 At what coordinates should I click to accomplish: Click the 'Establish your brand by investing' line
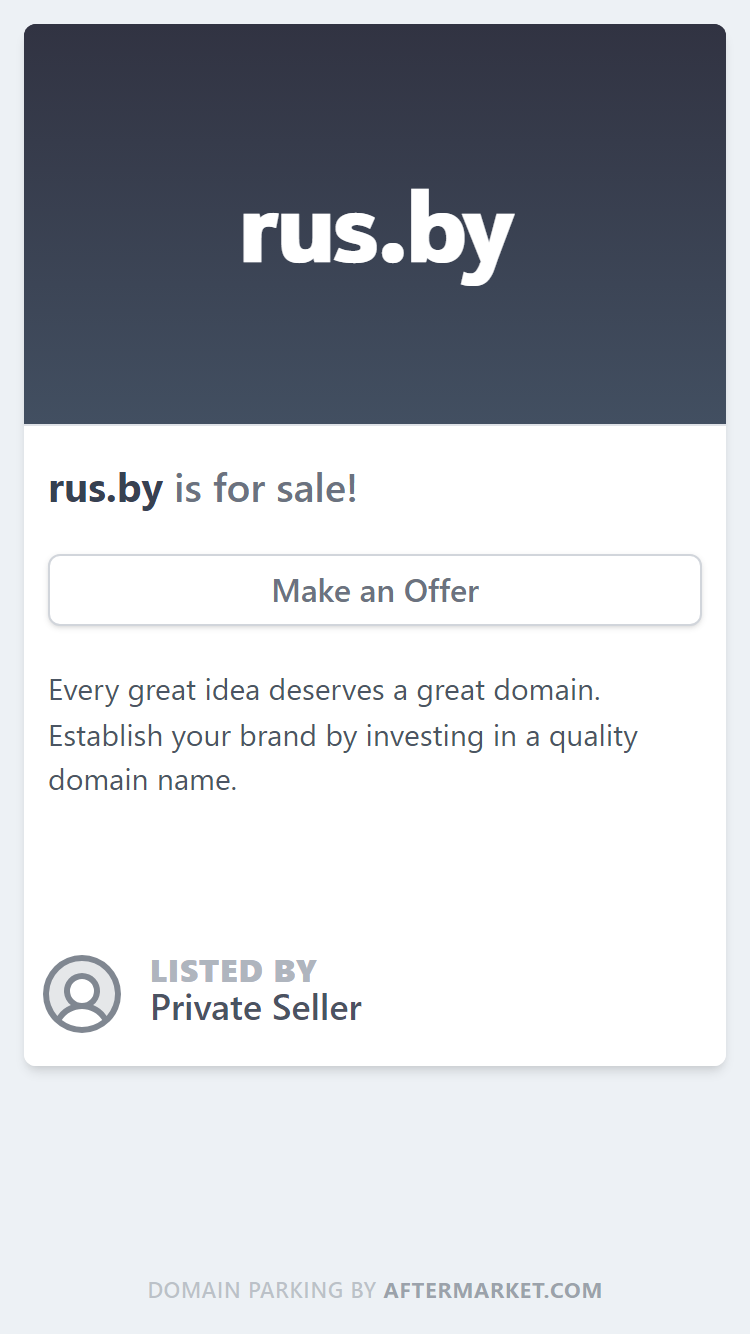[x=343, y=736]
